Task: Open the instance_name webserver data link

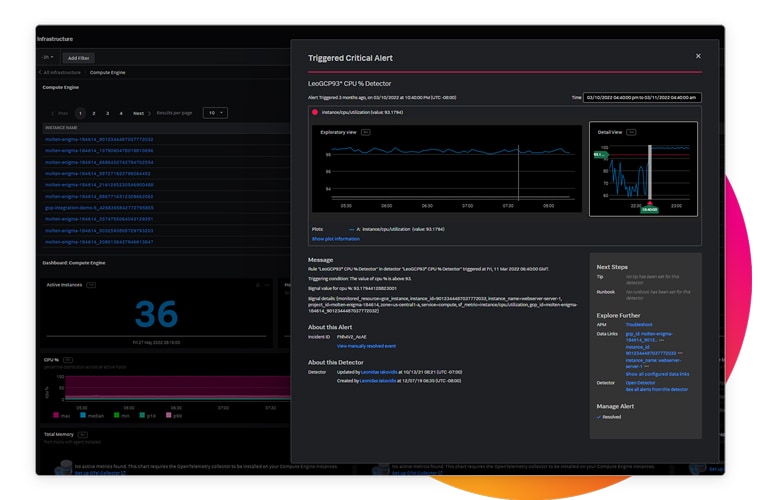Action: (x=653, y=363)
